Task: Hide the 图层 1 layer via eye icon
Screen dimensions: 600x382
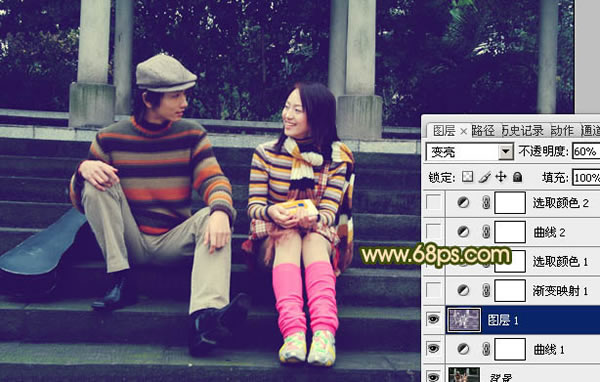Action: click(x=433, y=319)
